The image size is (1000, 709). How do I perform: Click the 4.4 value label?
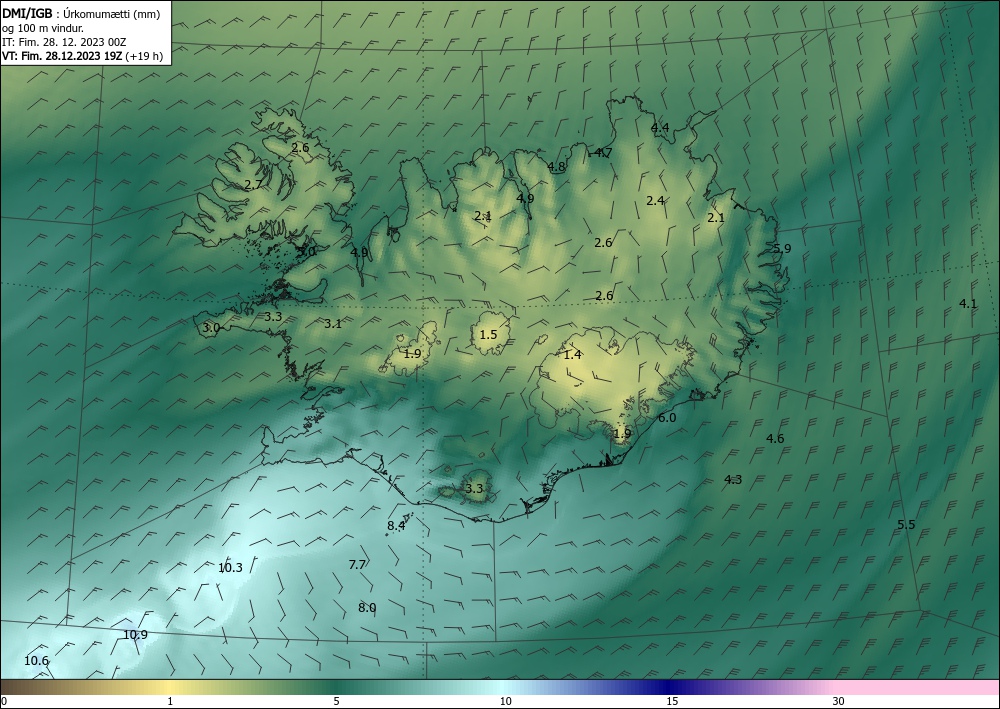[x=660, y=128]
